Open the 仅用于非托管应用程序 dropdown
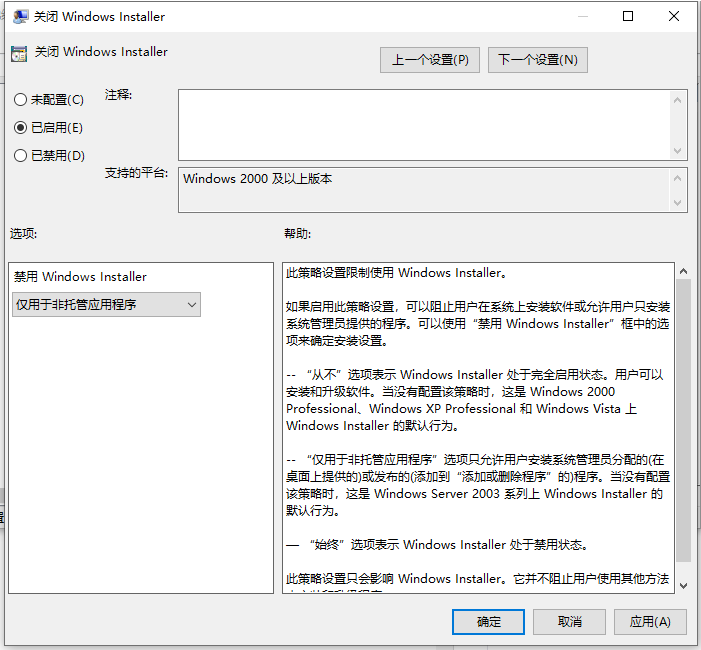Viewport: 701px width, 650px height. [x=106, y=304]
